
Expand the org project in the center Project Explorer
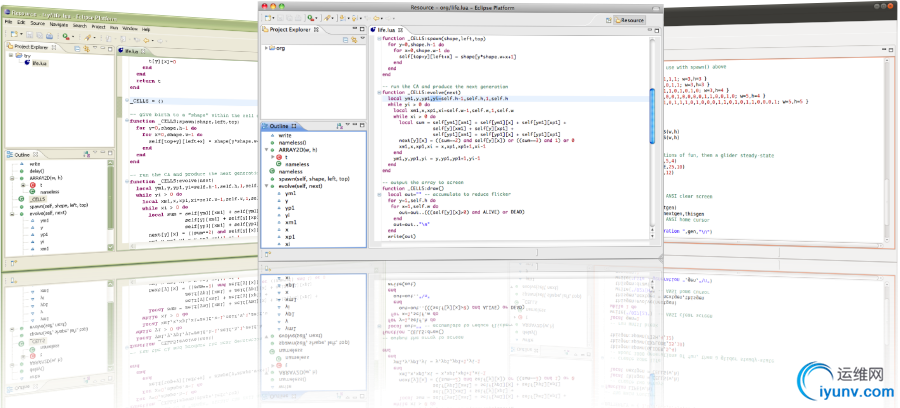pos(266,48)
